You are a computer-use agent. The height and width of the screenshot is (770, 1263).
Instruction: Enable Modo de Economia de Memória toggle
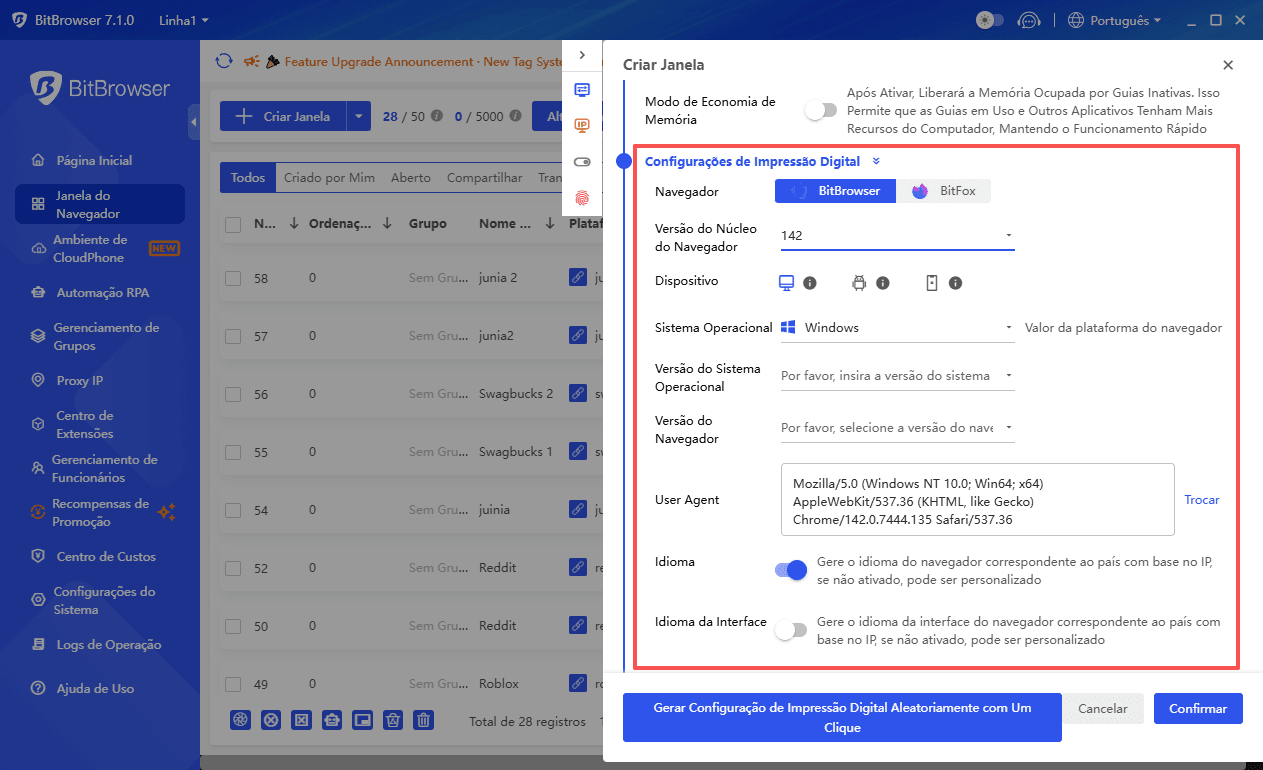[x=820, y=111]
